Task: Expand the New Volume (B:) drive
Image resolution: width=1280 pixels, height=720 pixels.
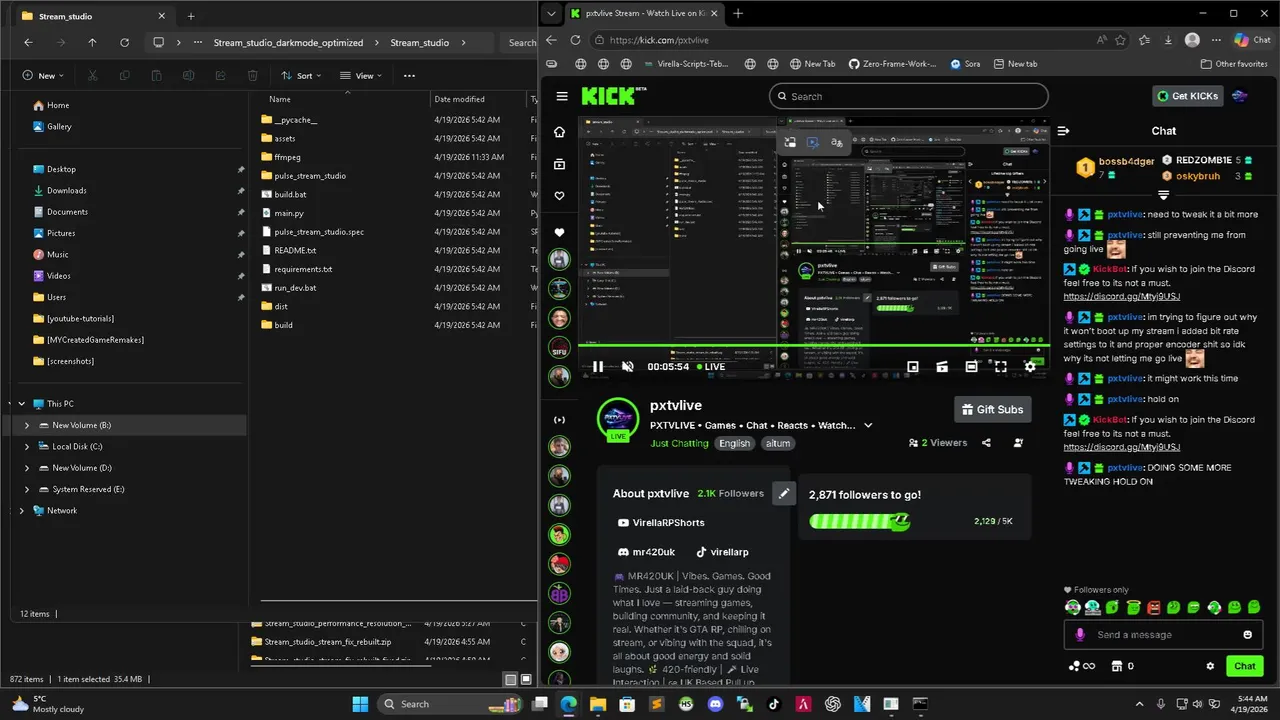Action: (27, 425)
